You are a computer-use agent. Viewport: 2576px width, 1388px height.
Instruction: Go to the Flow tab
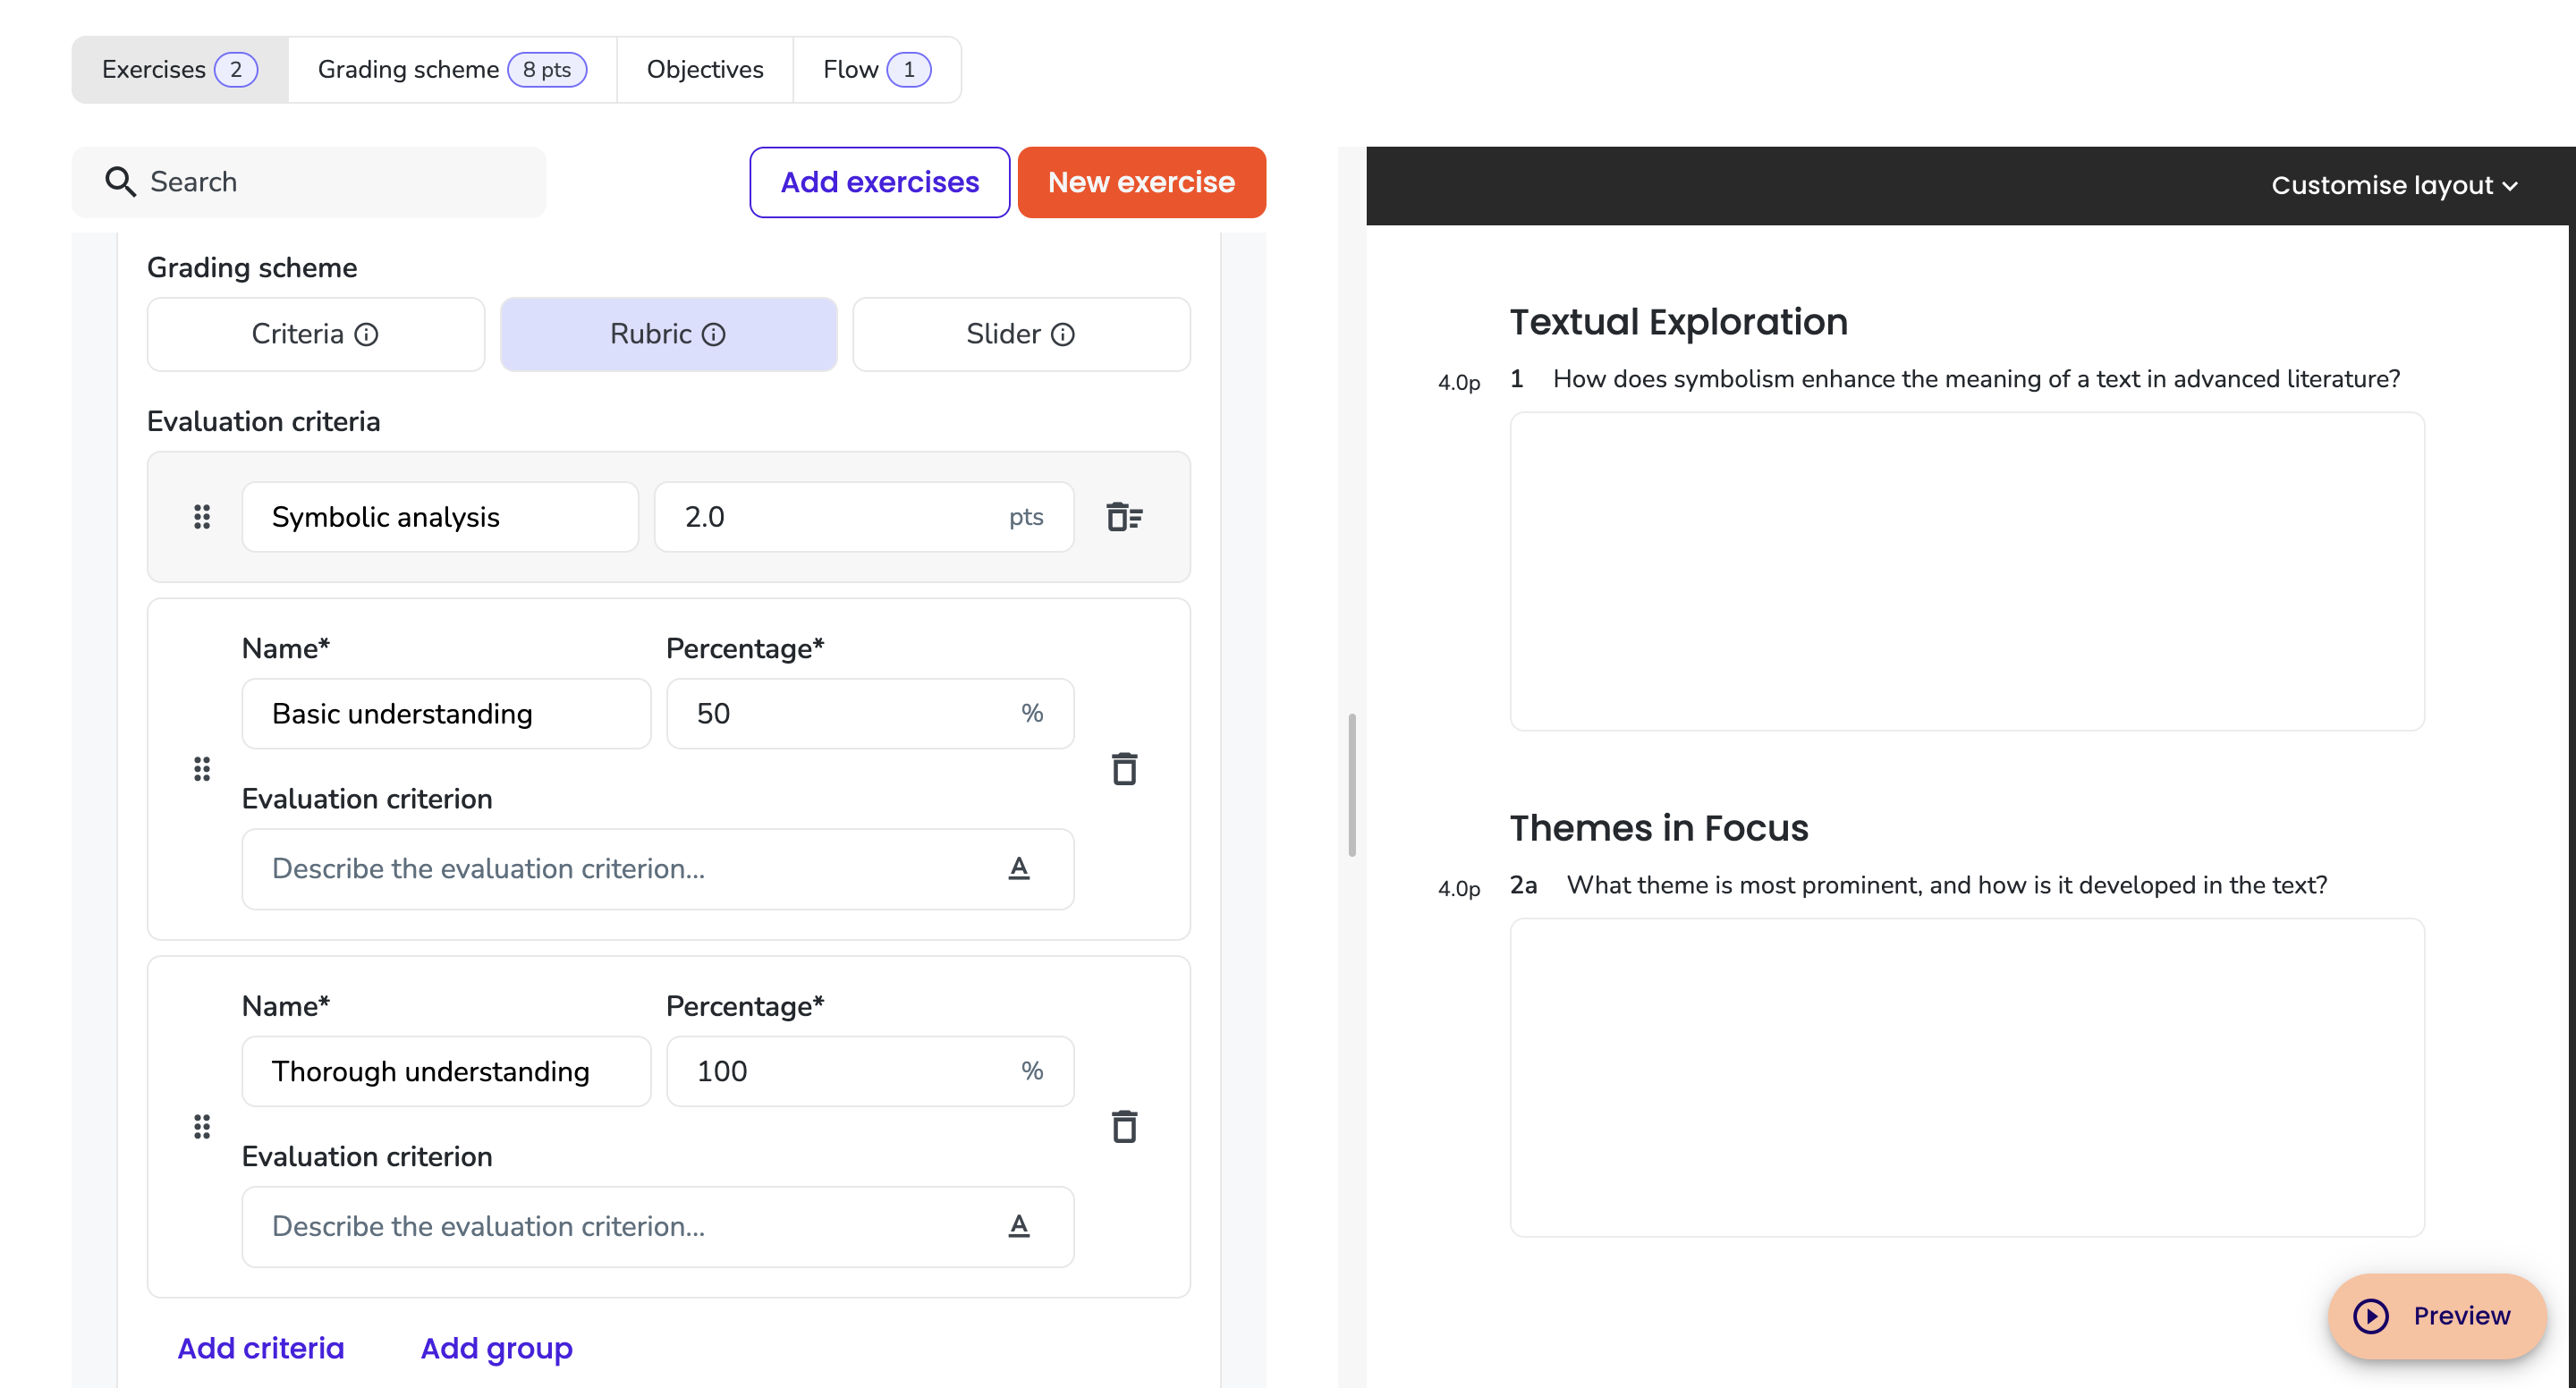877,69
